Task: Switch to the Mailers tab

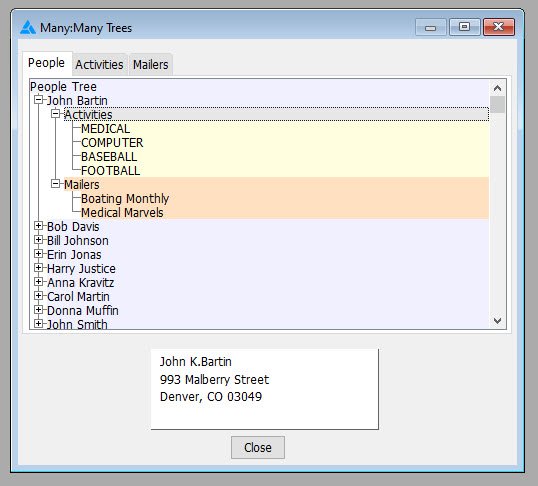Action: (151, 65)
